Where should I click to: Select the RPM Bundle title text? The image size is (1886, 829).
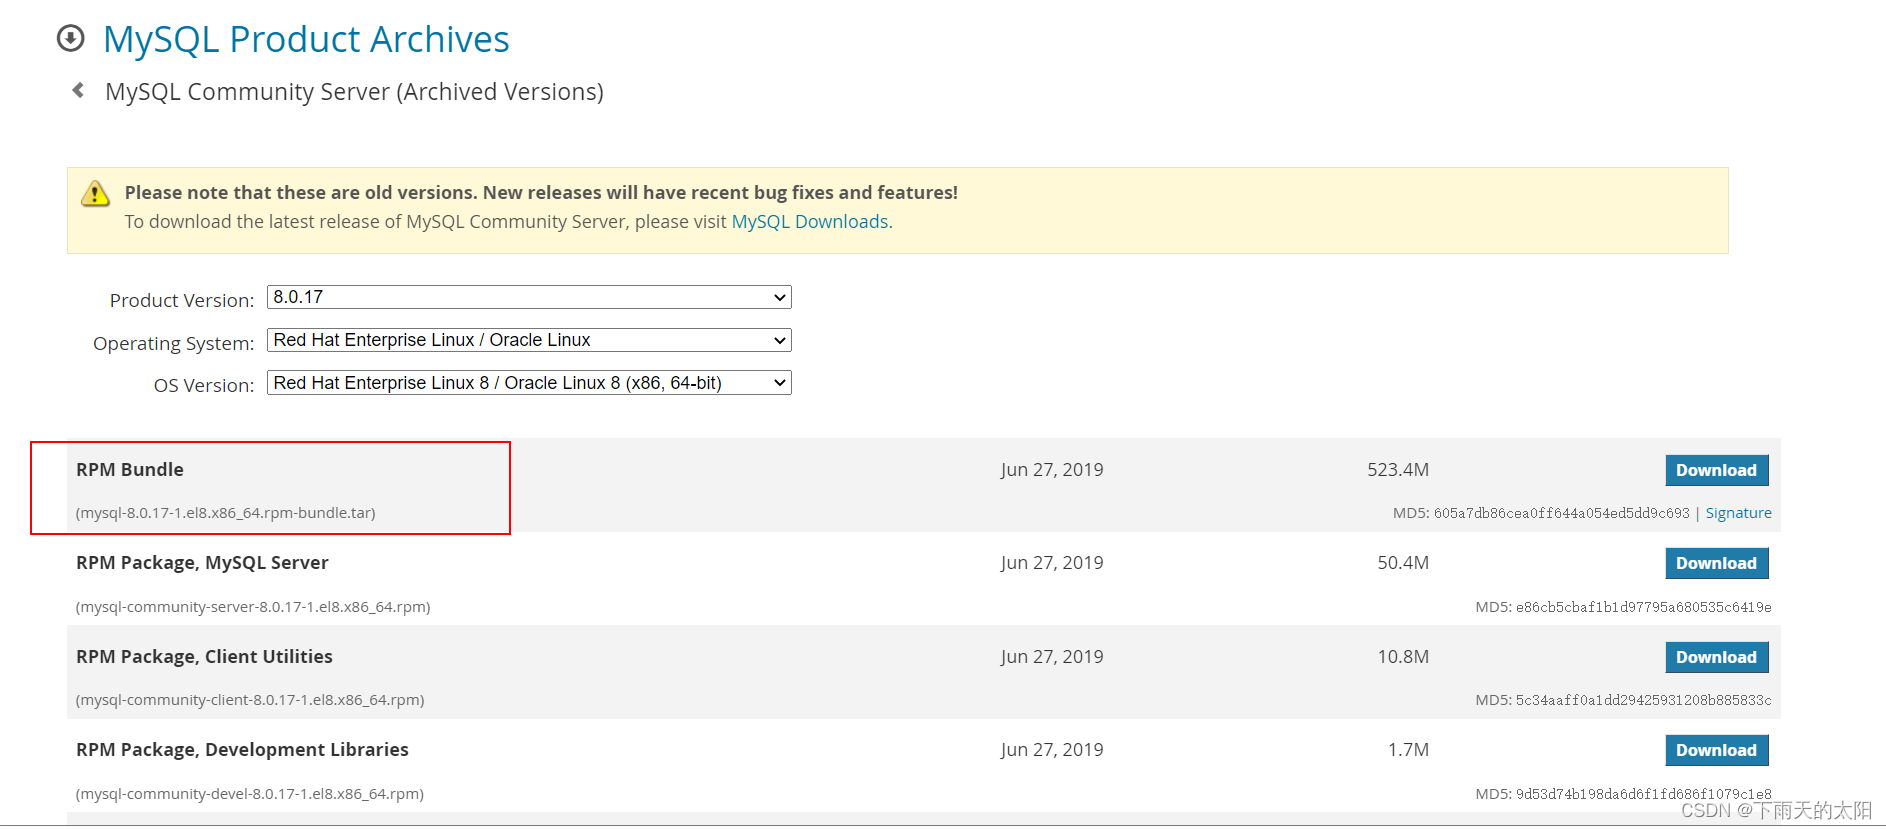click(130, 469)
